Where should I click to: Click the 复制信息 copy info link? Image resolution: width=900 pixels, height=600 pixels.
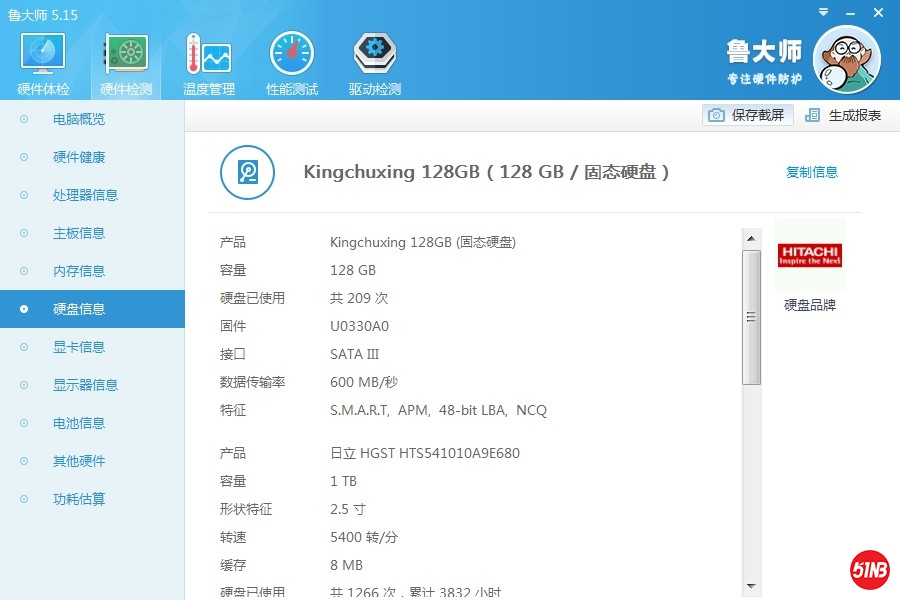(812, 172)
